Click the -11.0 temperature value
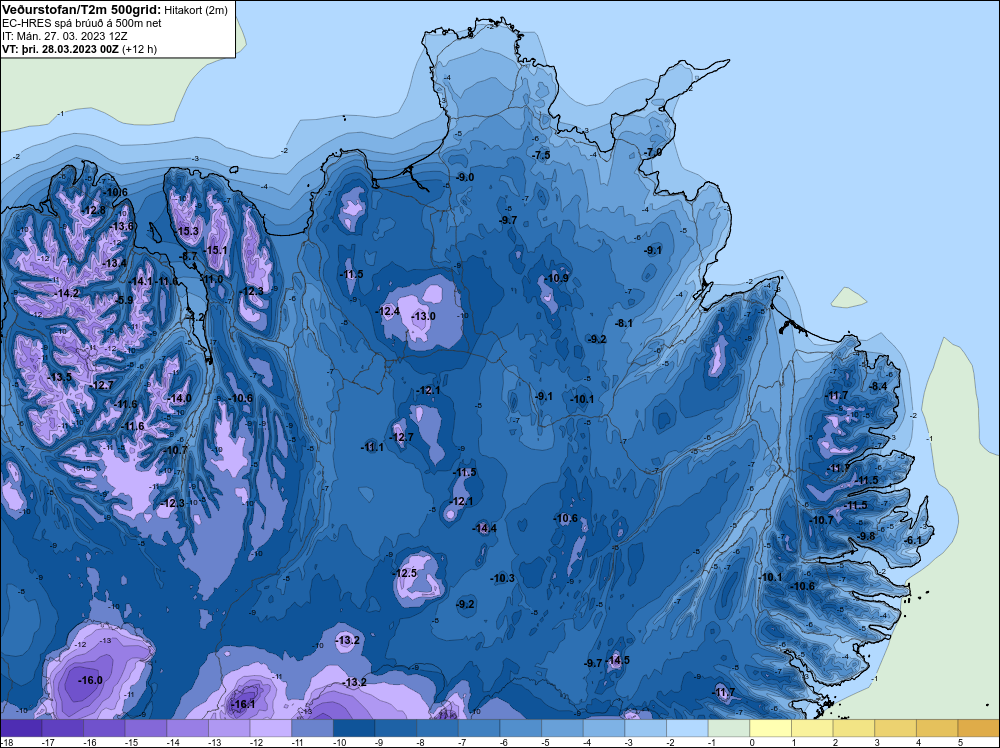Viewport: 1000px width, 748px height. point(212,279)
